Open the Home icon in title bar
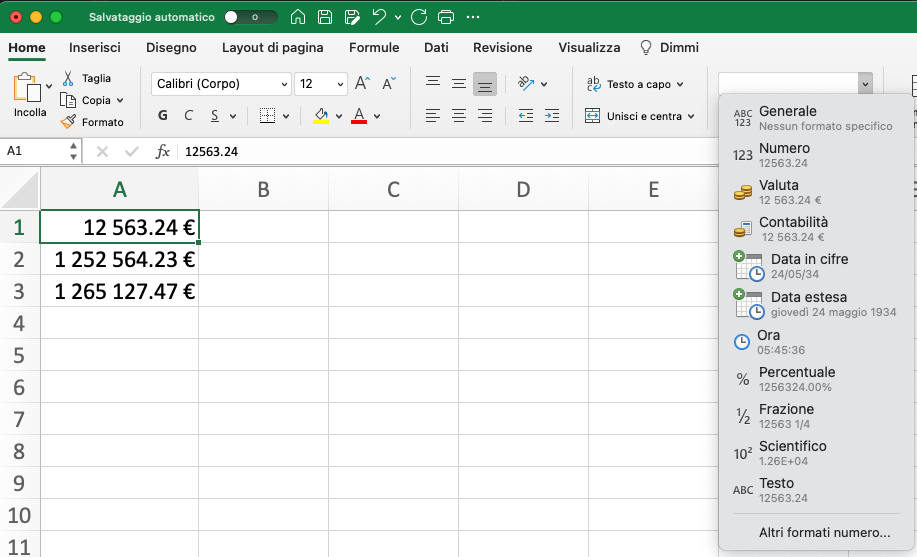This screenshot has height=557, width=917. pos(298,17)
